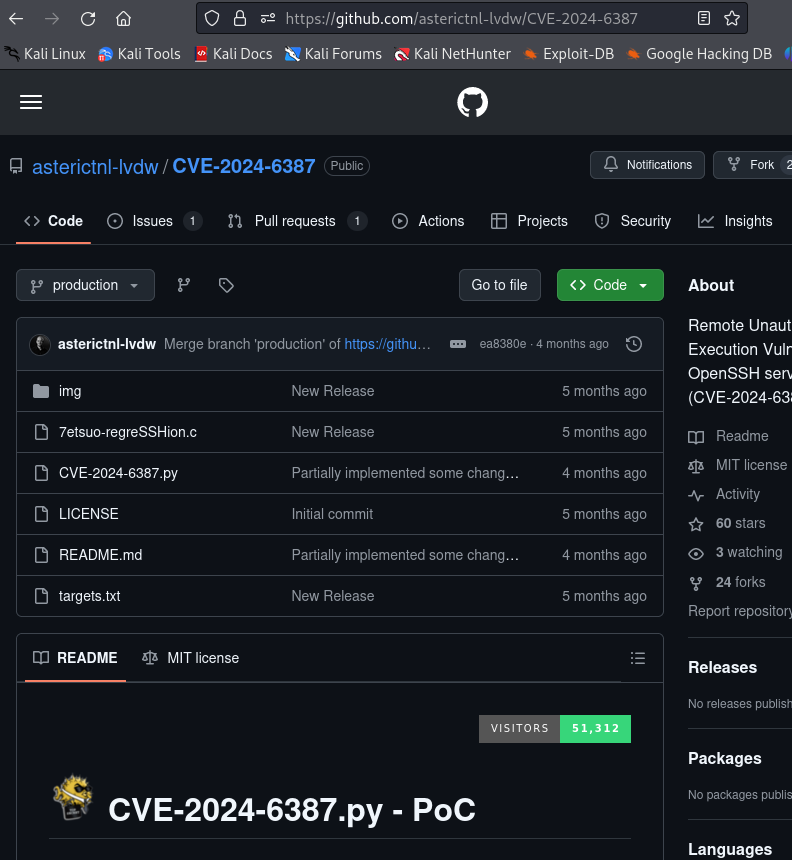Open the img folder
This screenshot has width=792, height=860.
(x=70, y=391)
